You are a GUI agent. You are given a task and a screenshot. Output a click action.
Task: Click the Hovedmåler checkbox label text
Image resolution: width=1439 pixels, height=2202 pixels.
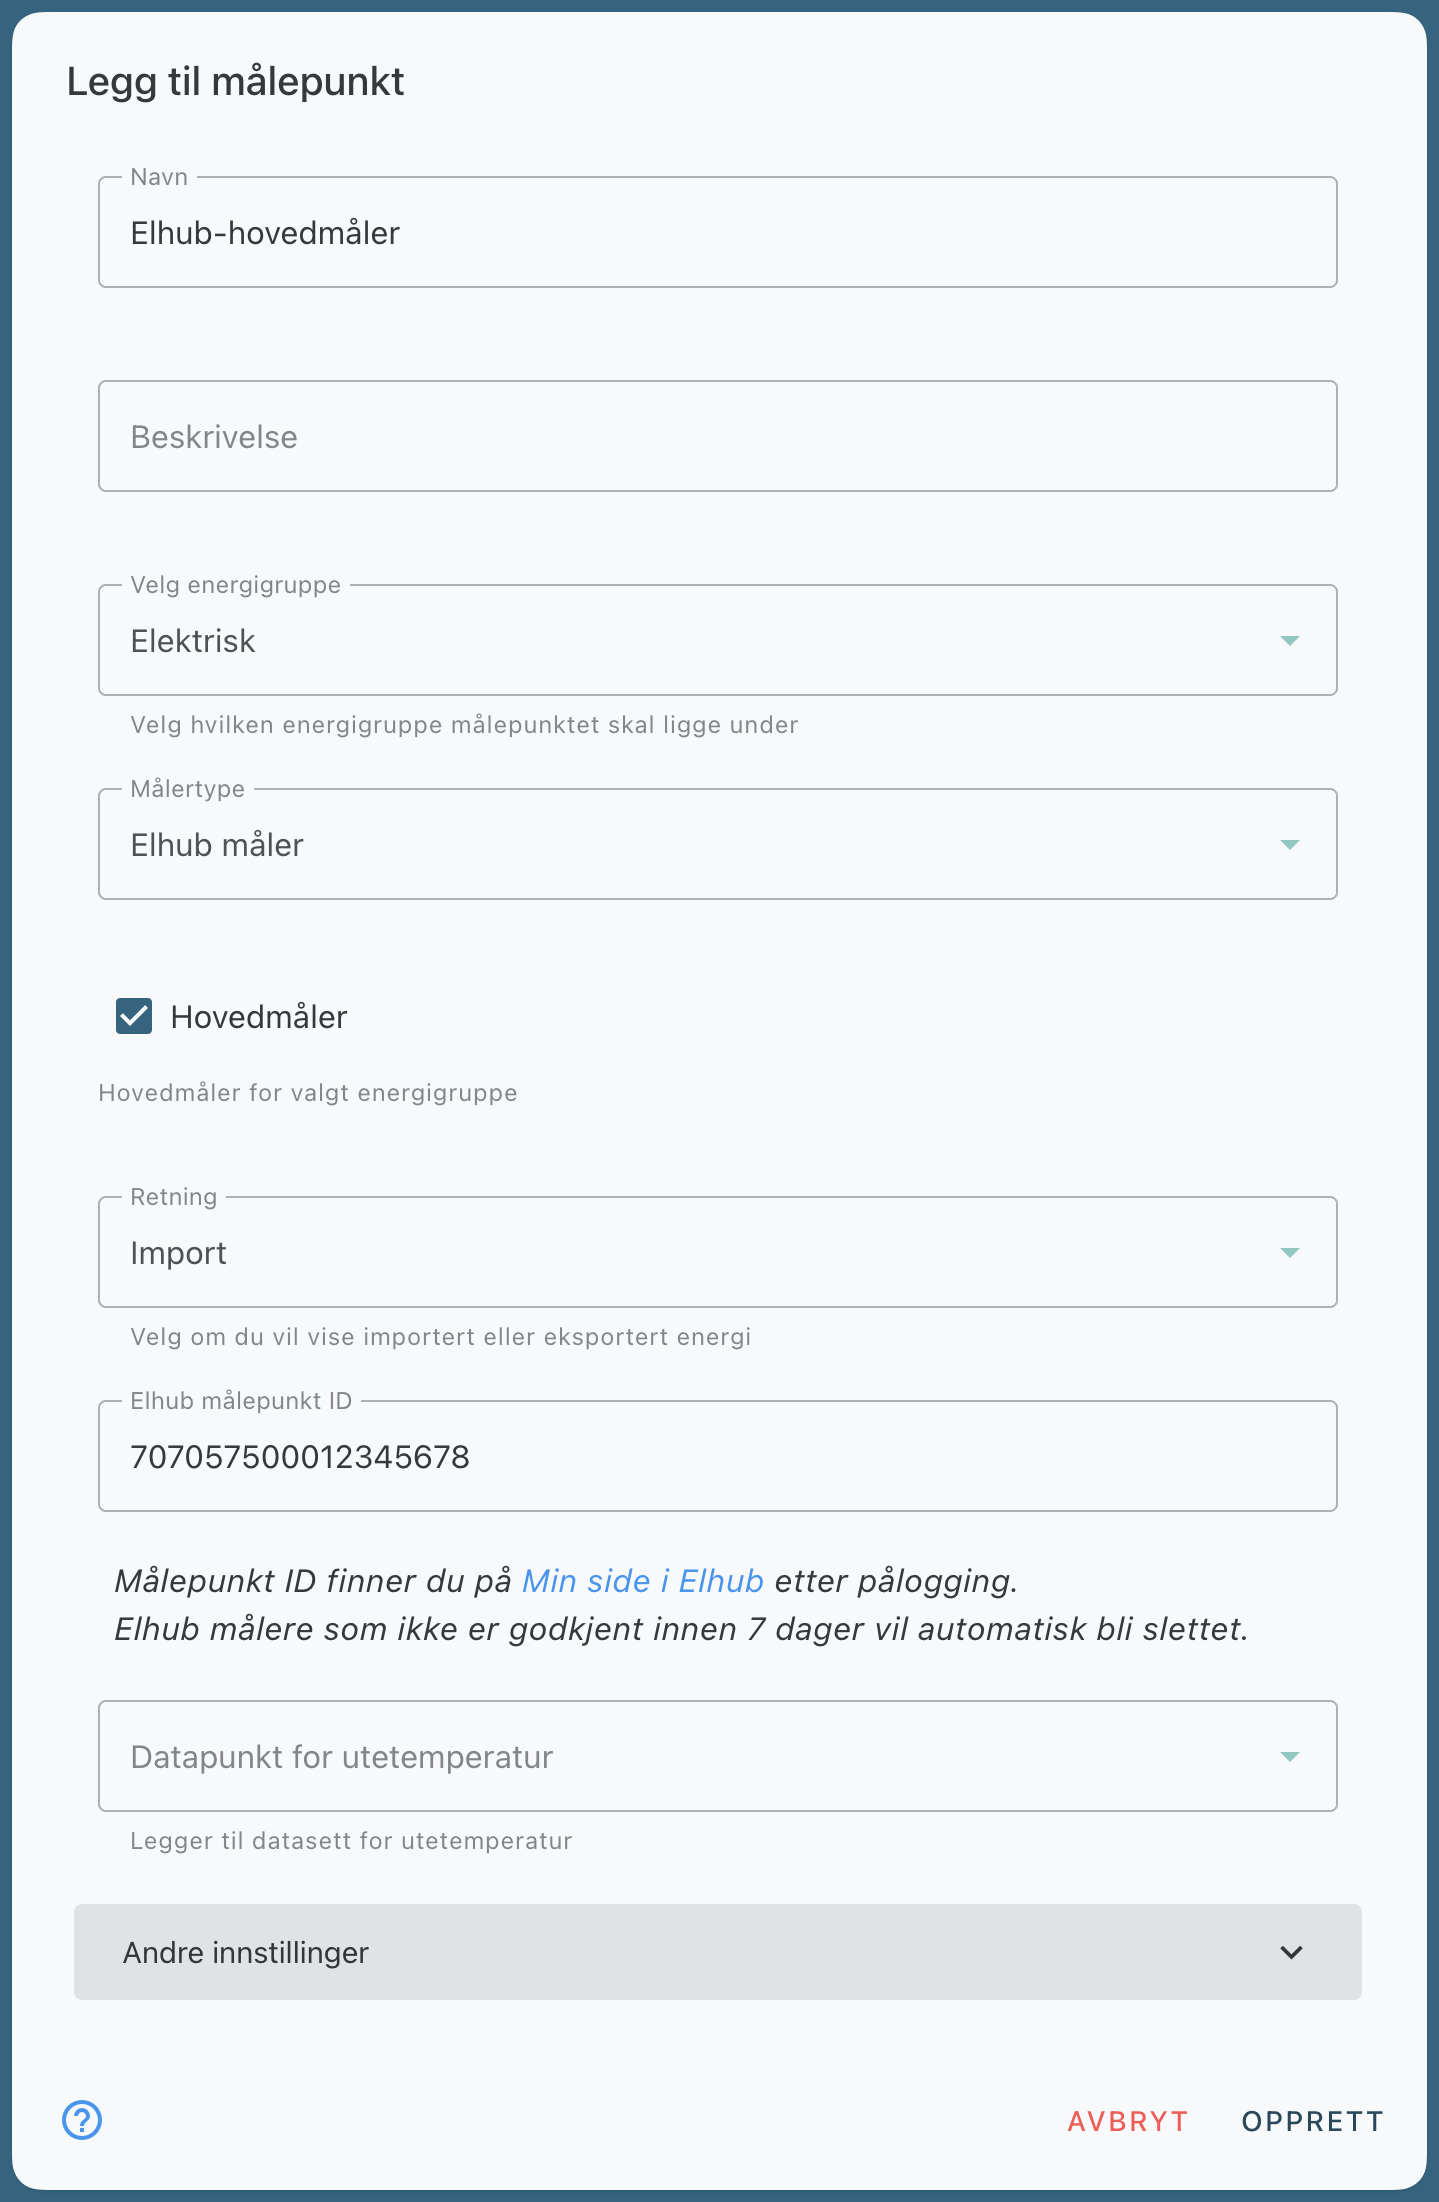(x=259, y=1017)
